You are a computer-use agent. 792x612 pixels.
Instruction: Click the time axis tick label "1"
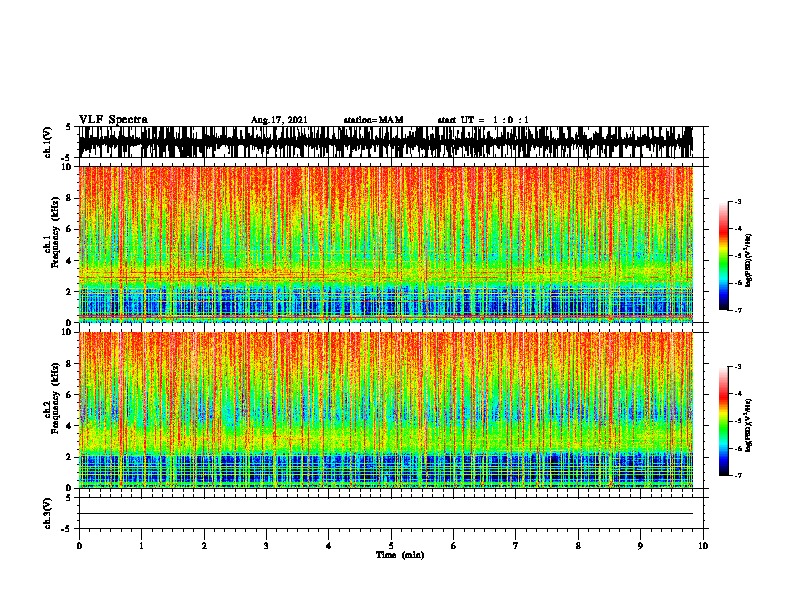pos(141,546)
